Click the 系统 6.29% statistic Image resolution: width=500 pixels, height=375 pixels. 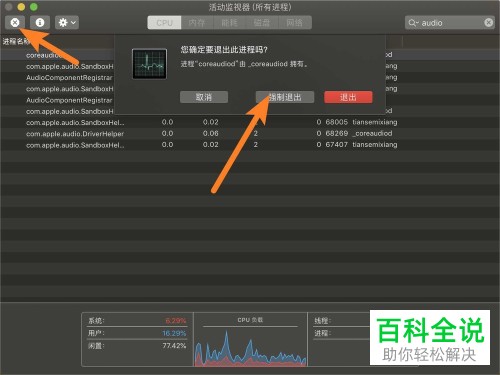(x=137, y=321)
